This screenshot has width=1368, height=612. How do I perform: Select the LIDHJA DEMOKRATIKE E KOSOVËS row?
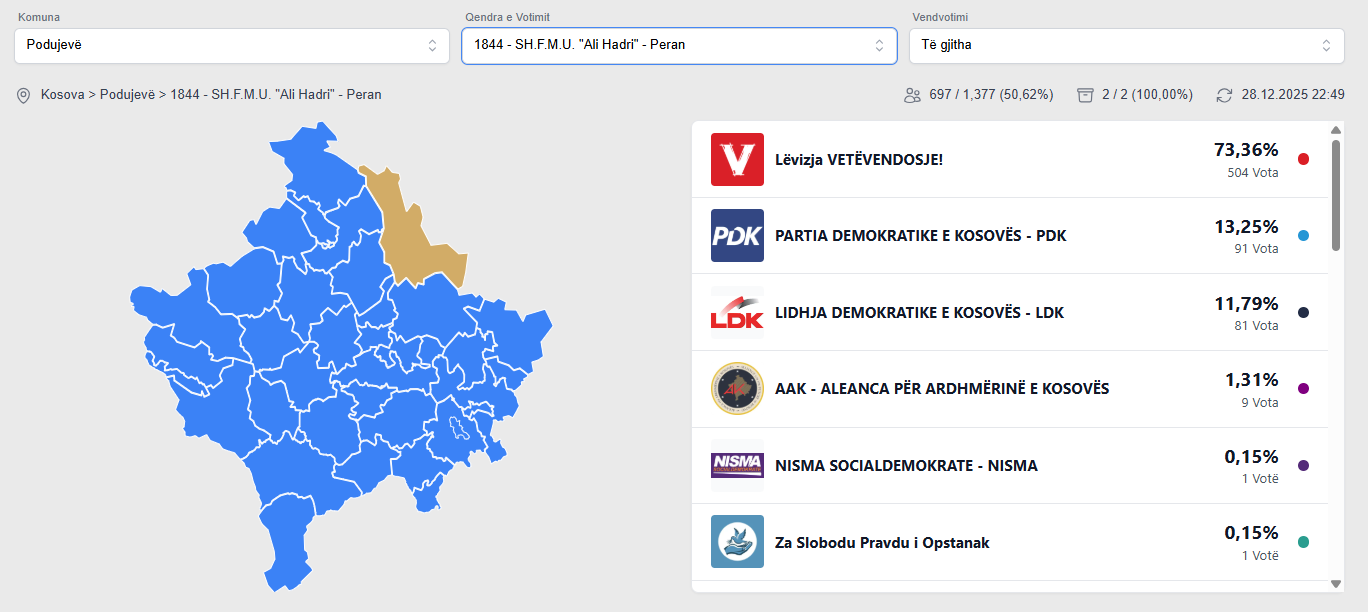click(1010, 312)
